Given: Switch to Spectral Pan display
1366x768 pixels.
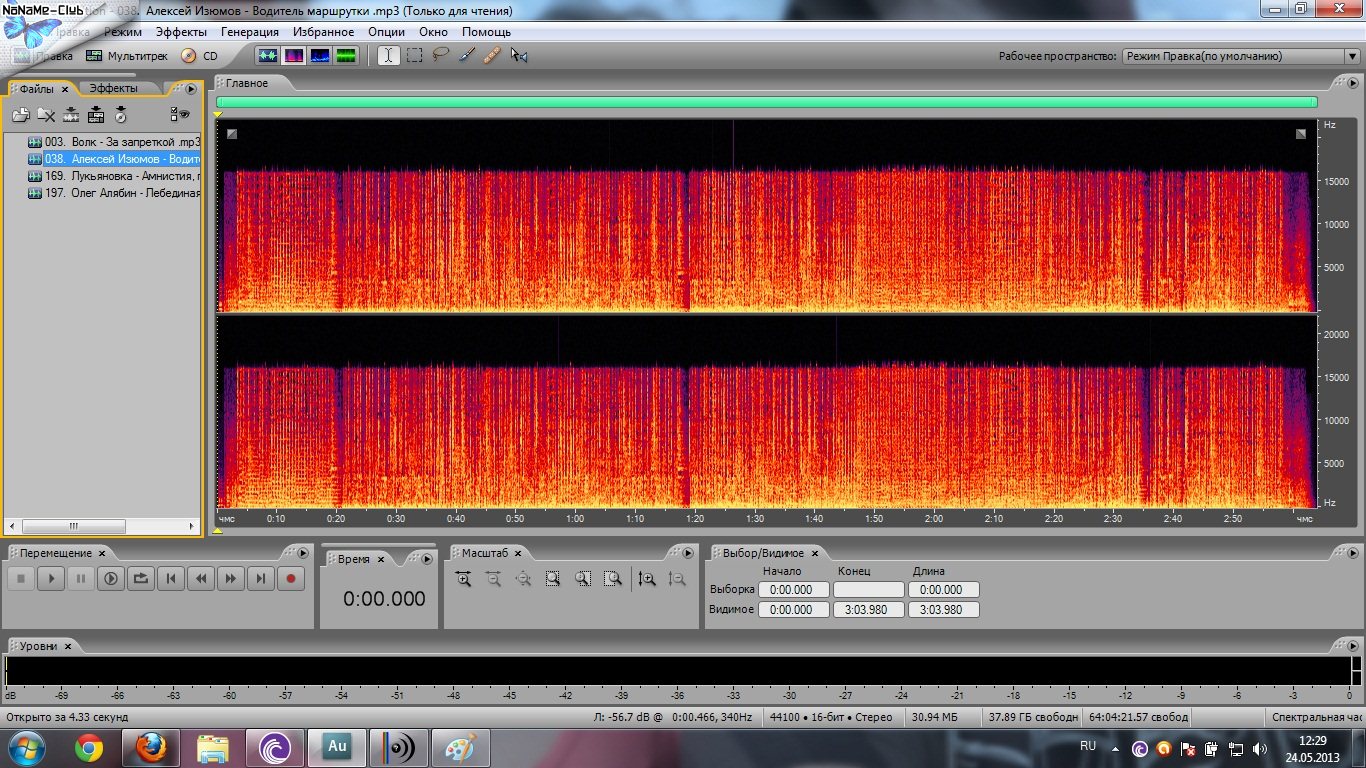Looking at the screenshot, I should coord(320,56).
